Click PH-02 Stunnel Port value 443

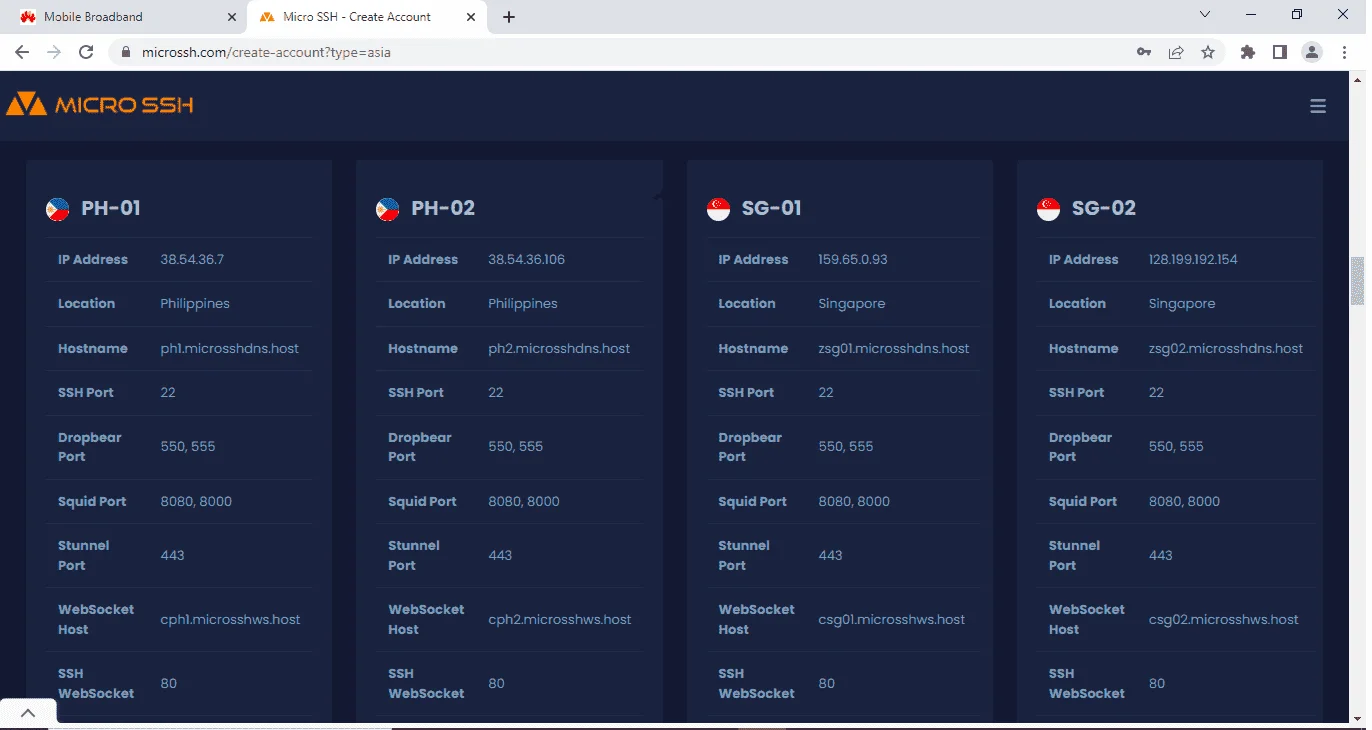click(500, 556)
